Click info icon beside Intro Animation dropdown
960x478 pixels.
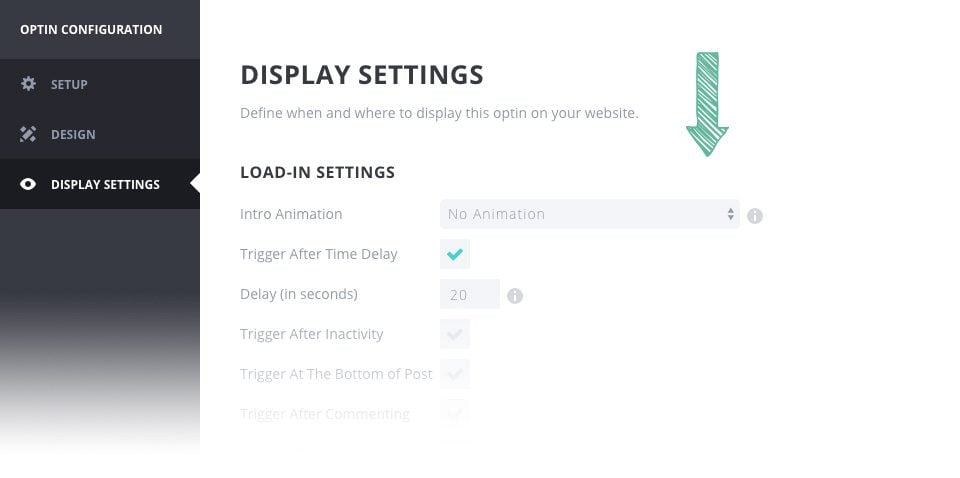coord(755,215)
